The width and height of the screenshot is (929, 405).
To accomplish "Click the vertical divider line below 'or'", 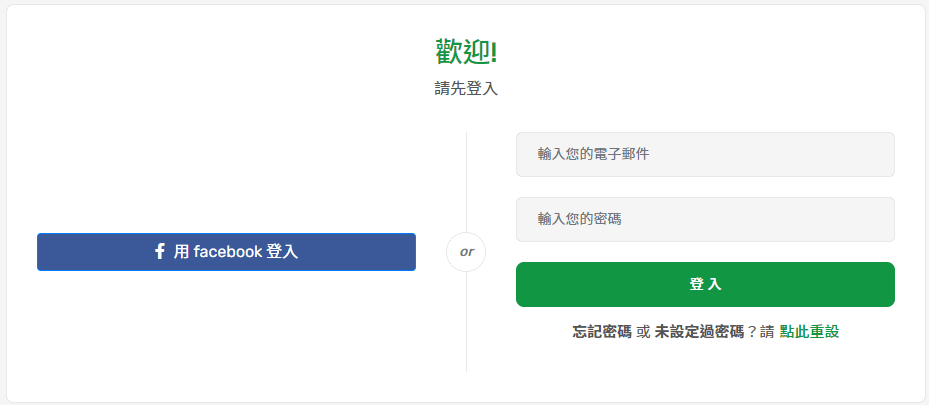I will [466, 320].
